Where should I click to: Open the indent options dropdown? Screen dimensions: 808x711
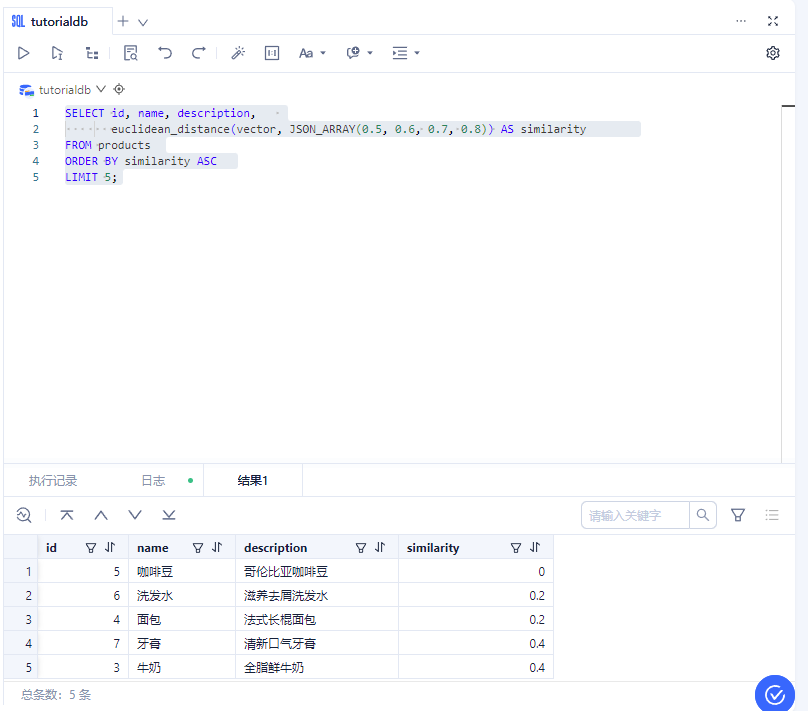[x=406, y=53]
